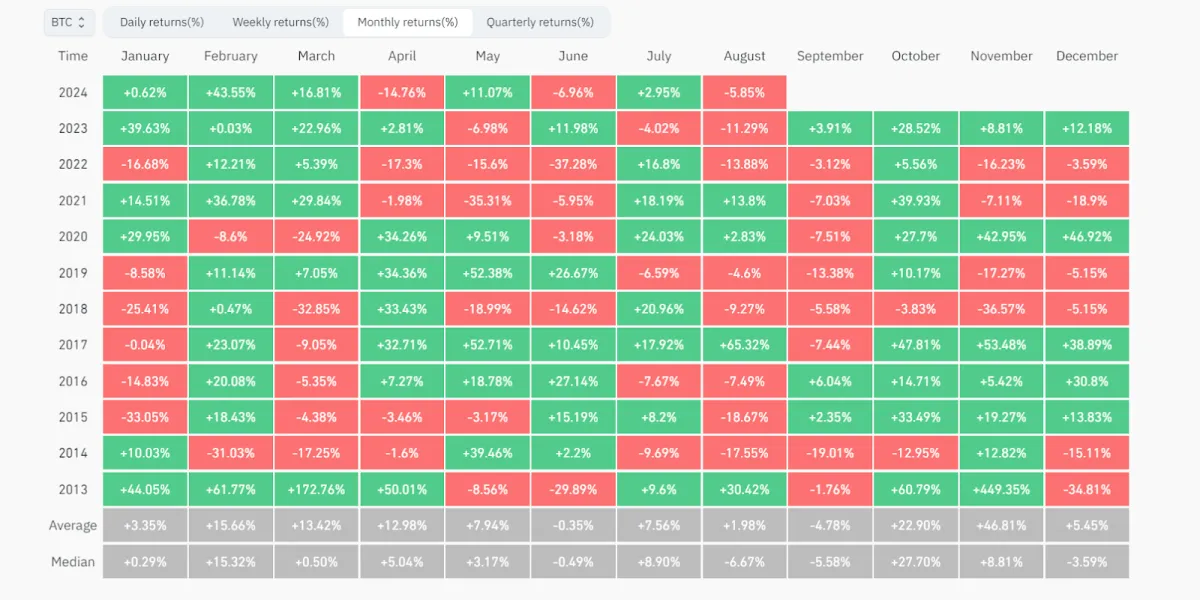This screenshot has height=600, width=1200.
Task: Click the Average row label
Action: (x=73, y=526)
